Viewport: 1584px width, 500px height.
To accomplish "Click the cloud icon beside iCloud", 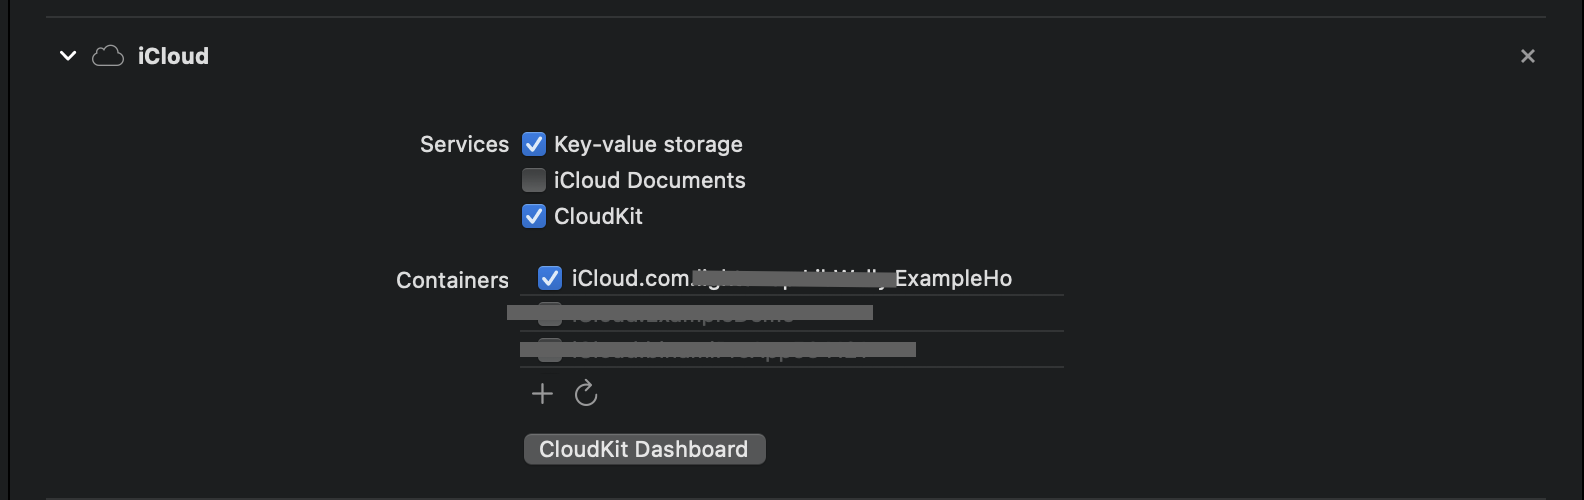I will pyautogui.click(x=108, y=56).
